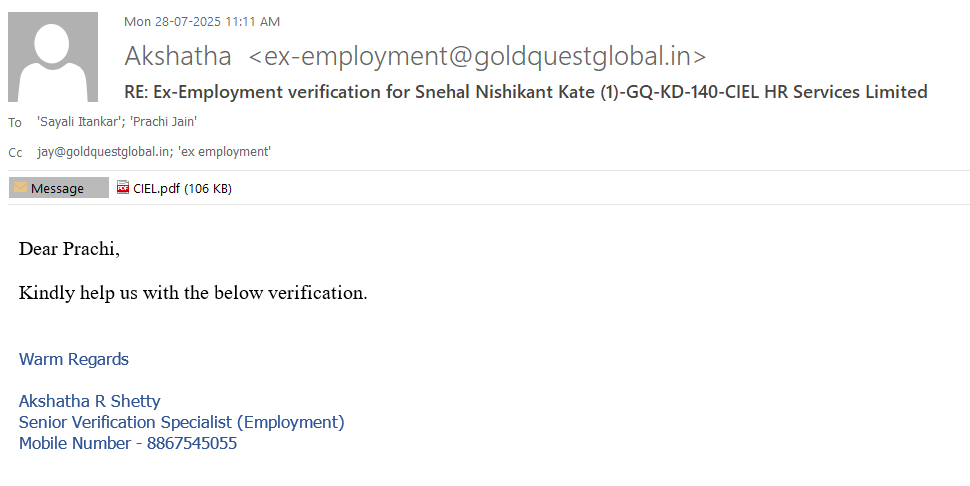
Task: Click the 'Warm Regards' sign-off text
Action: (74, 359)
